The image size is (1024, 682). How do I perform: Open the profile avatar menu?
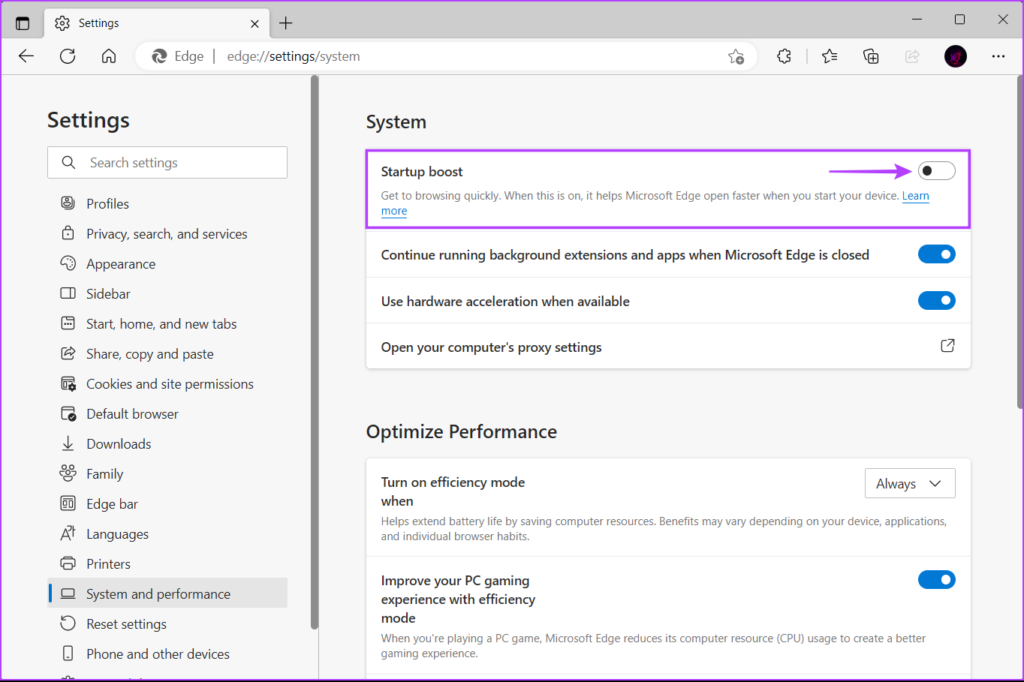tap(955, 57)
